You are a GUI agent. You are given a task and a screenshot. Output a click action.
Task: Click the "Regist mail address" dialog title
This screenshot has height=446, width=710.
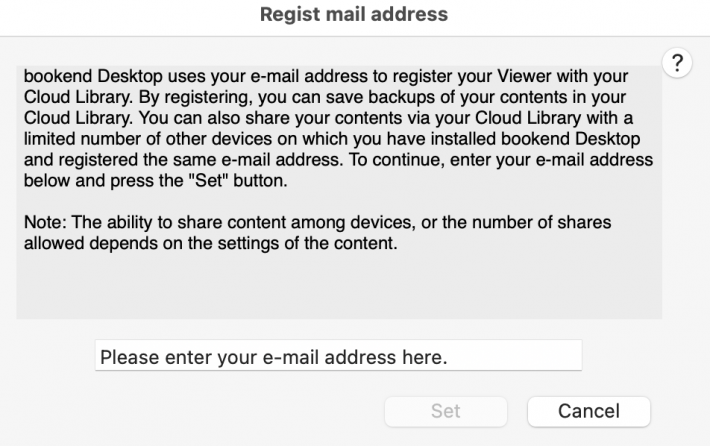(x=354, y=14)
